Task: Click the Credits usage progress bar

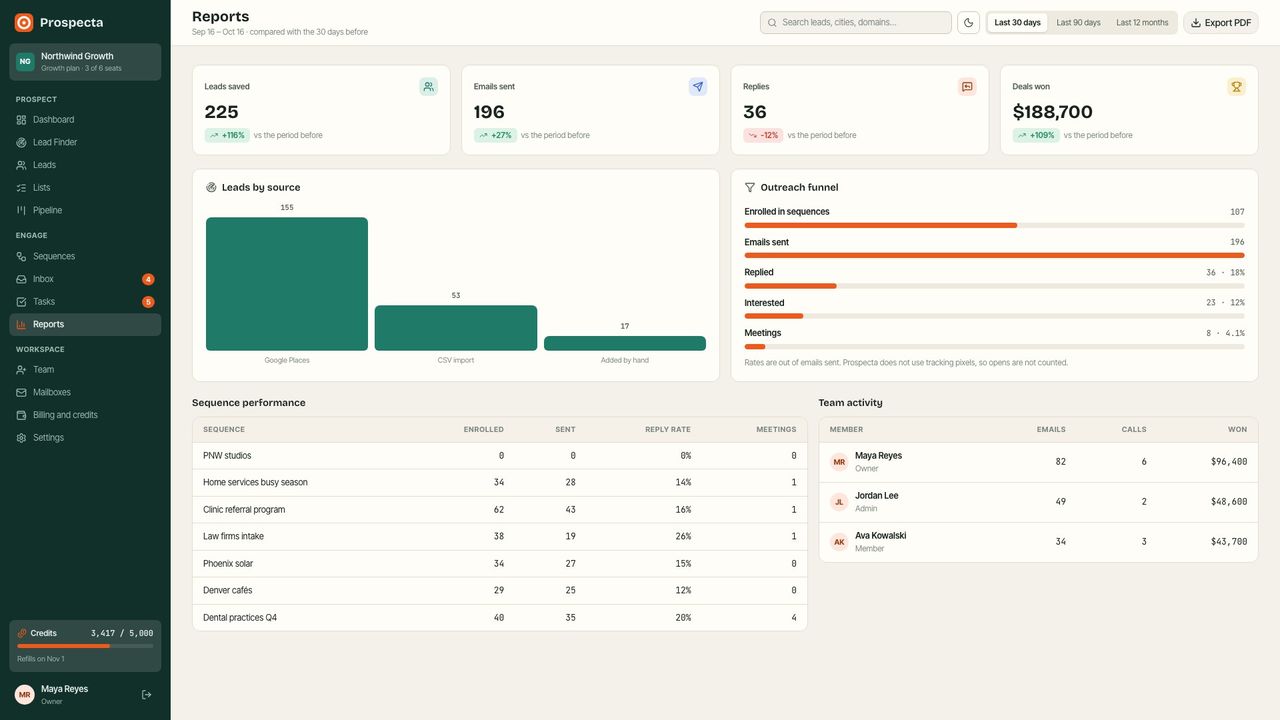Action: [85, 646]
